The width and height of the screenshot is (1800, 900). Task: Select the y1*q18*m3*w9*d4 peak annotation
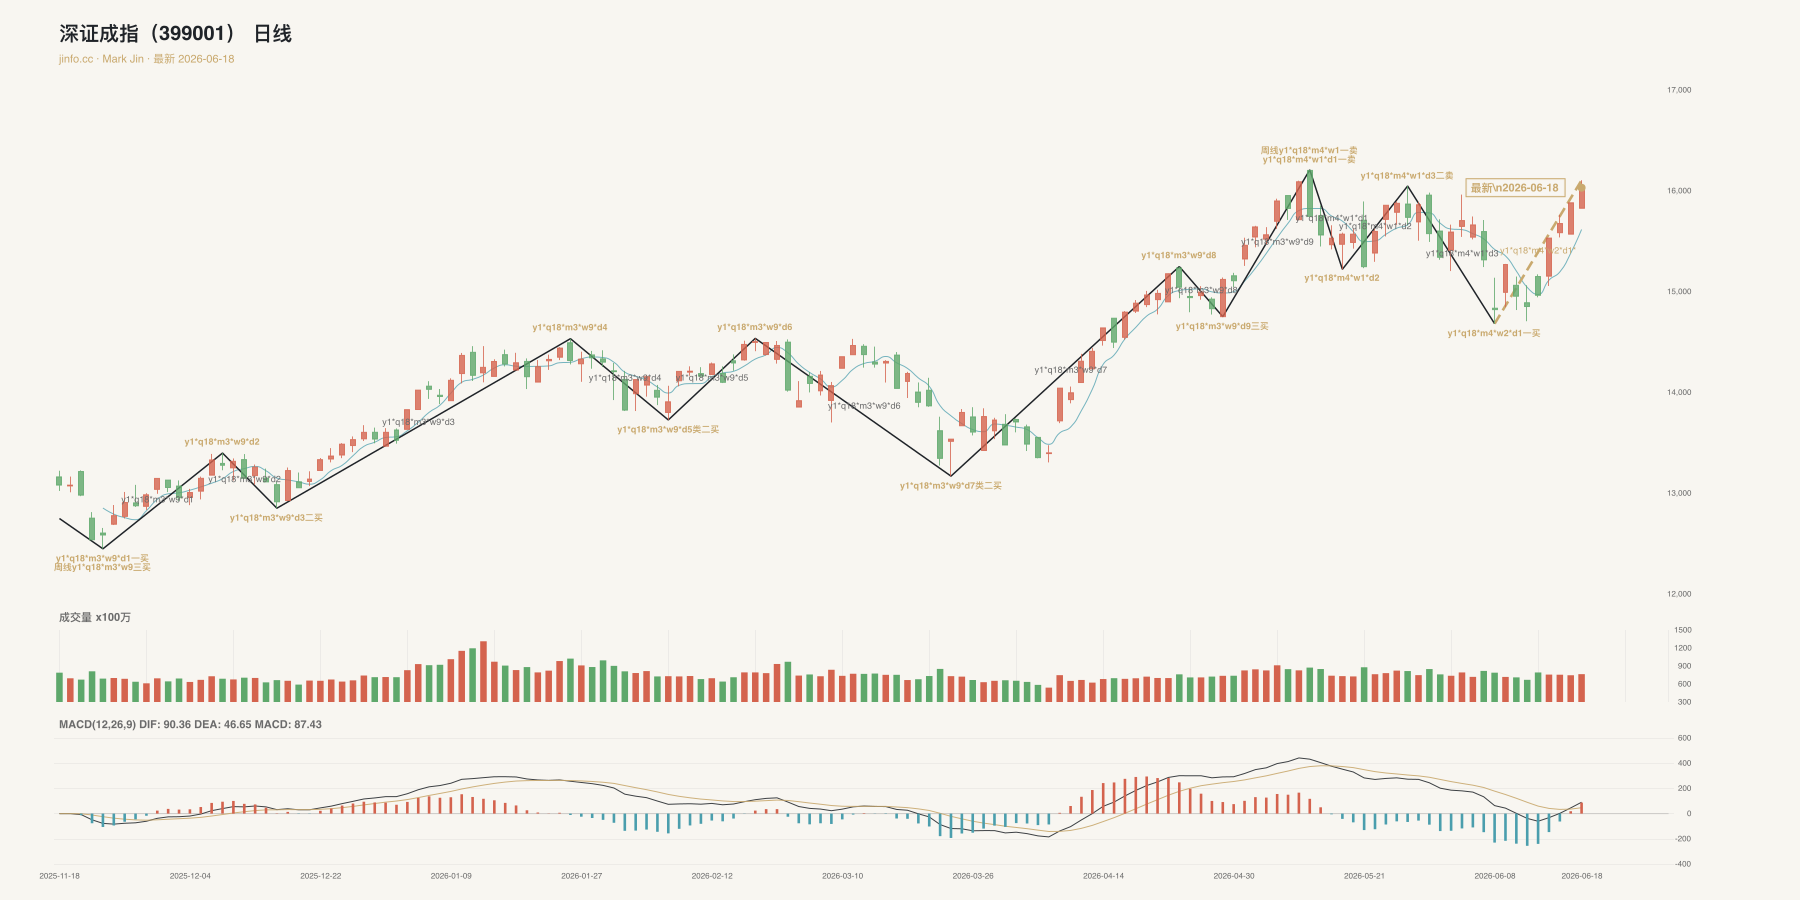pyautogui.click(x=570, y=328)
